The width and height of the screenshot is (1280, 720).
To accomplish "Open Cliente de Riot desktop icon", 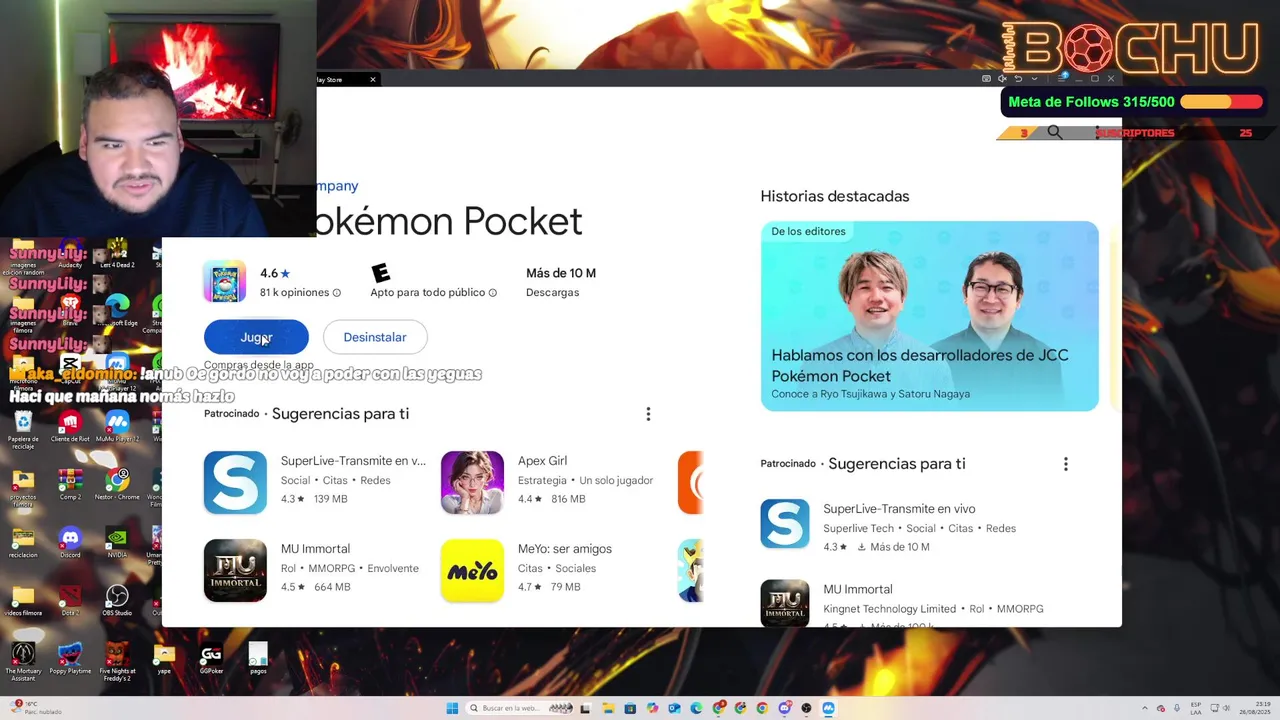I will [70, 426].
